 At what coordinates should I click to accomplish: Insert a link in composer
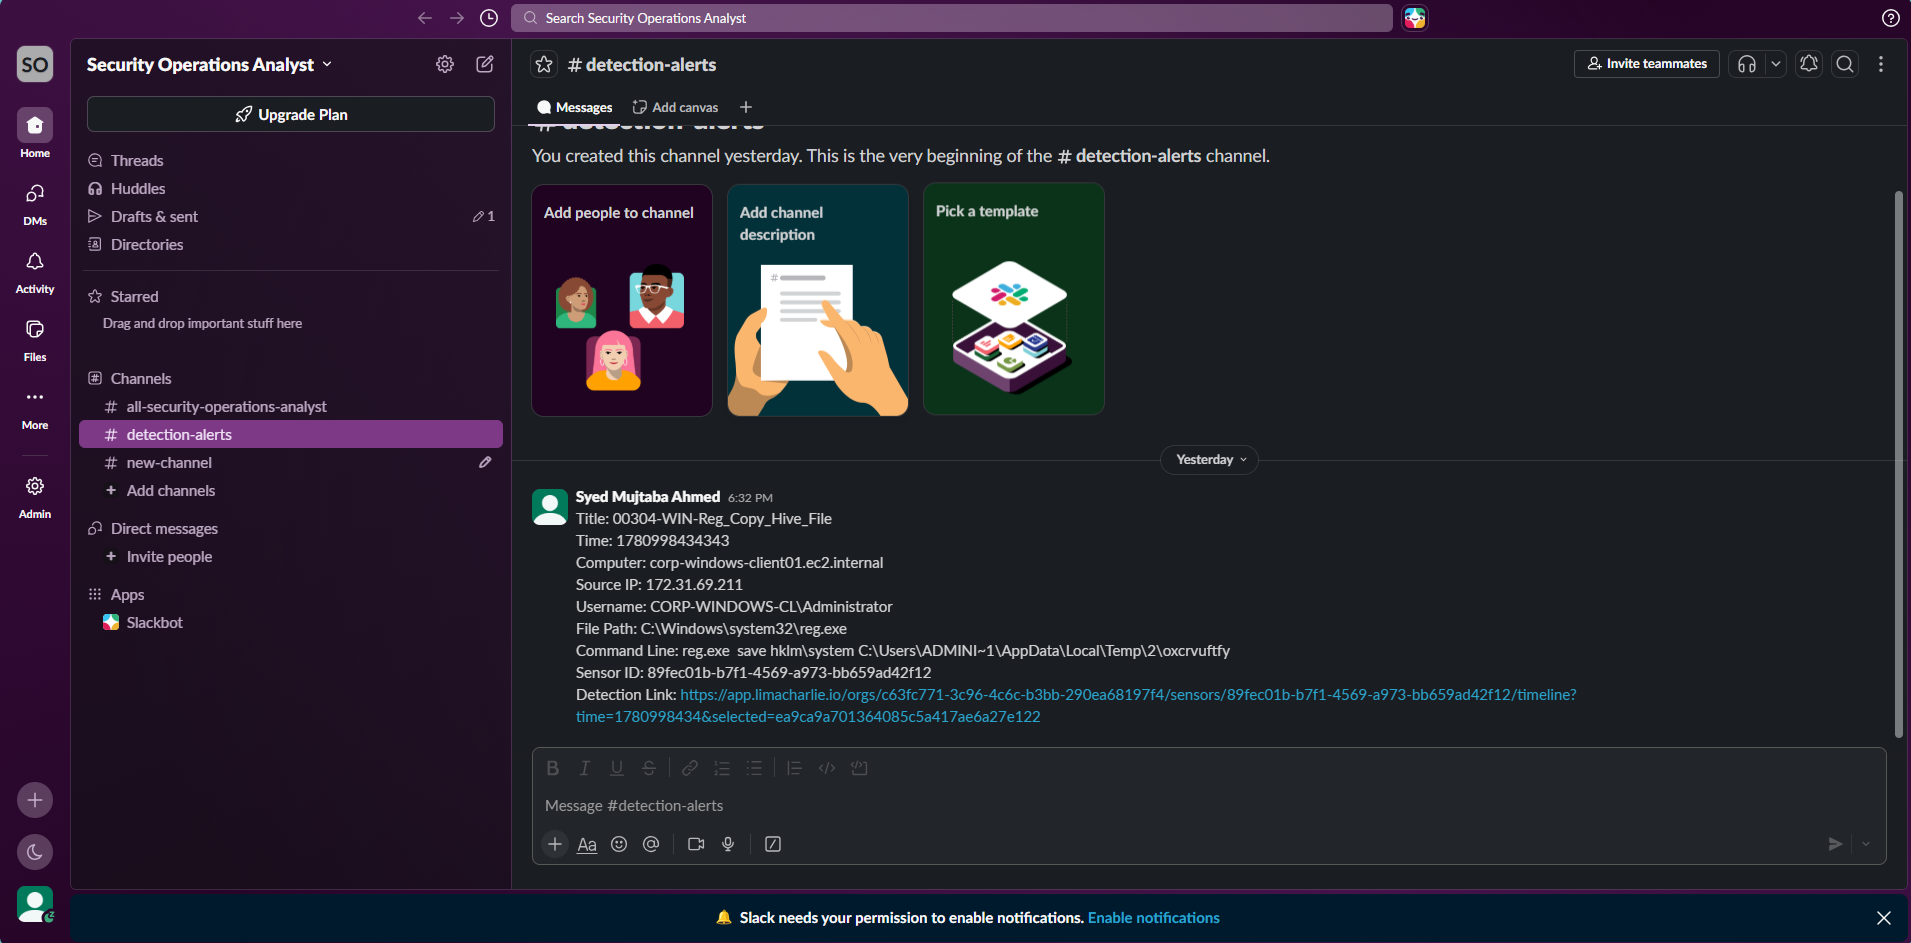point(690,768)
